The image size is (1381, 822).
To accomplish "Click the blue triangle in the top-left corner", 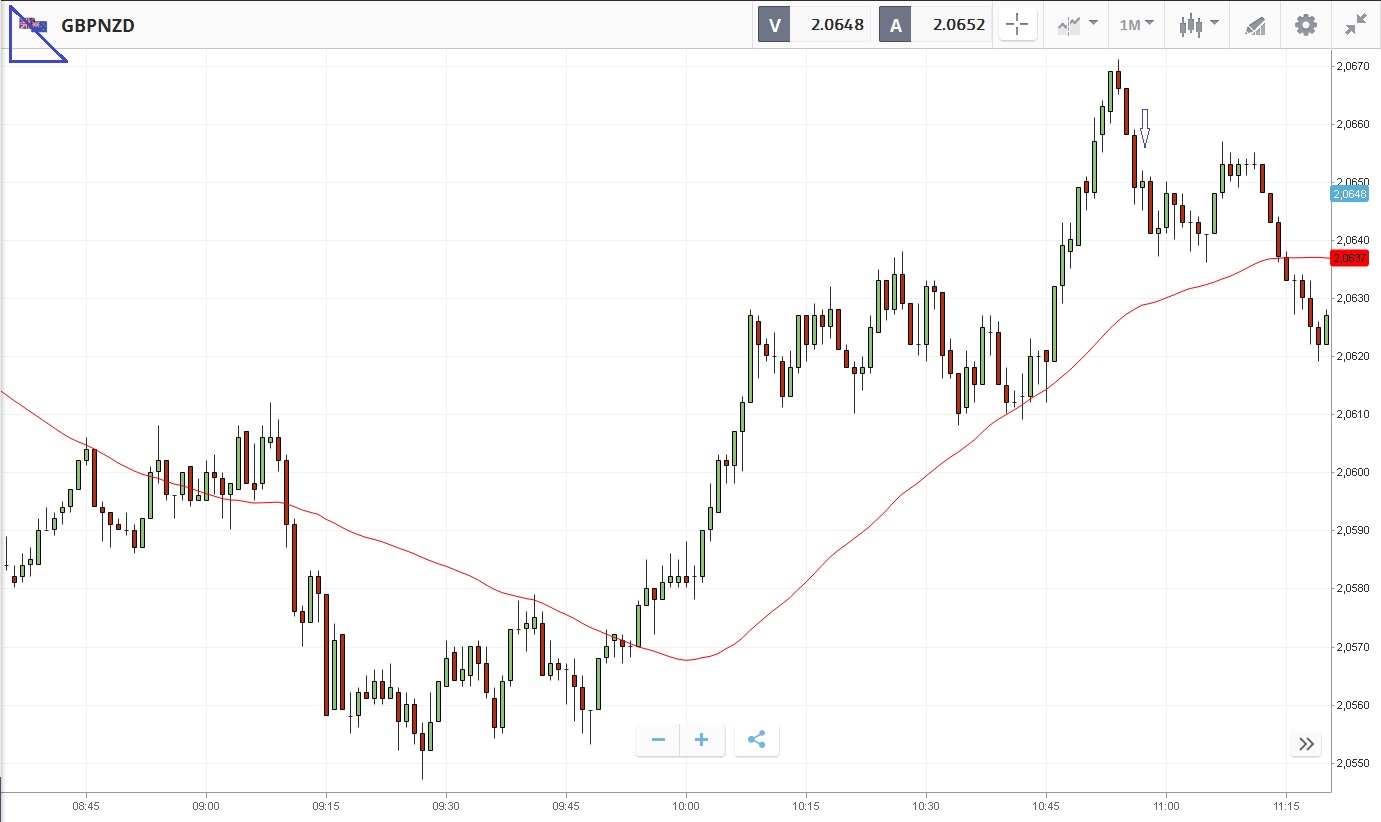I will 28,46.
